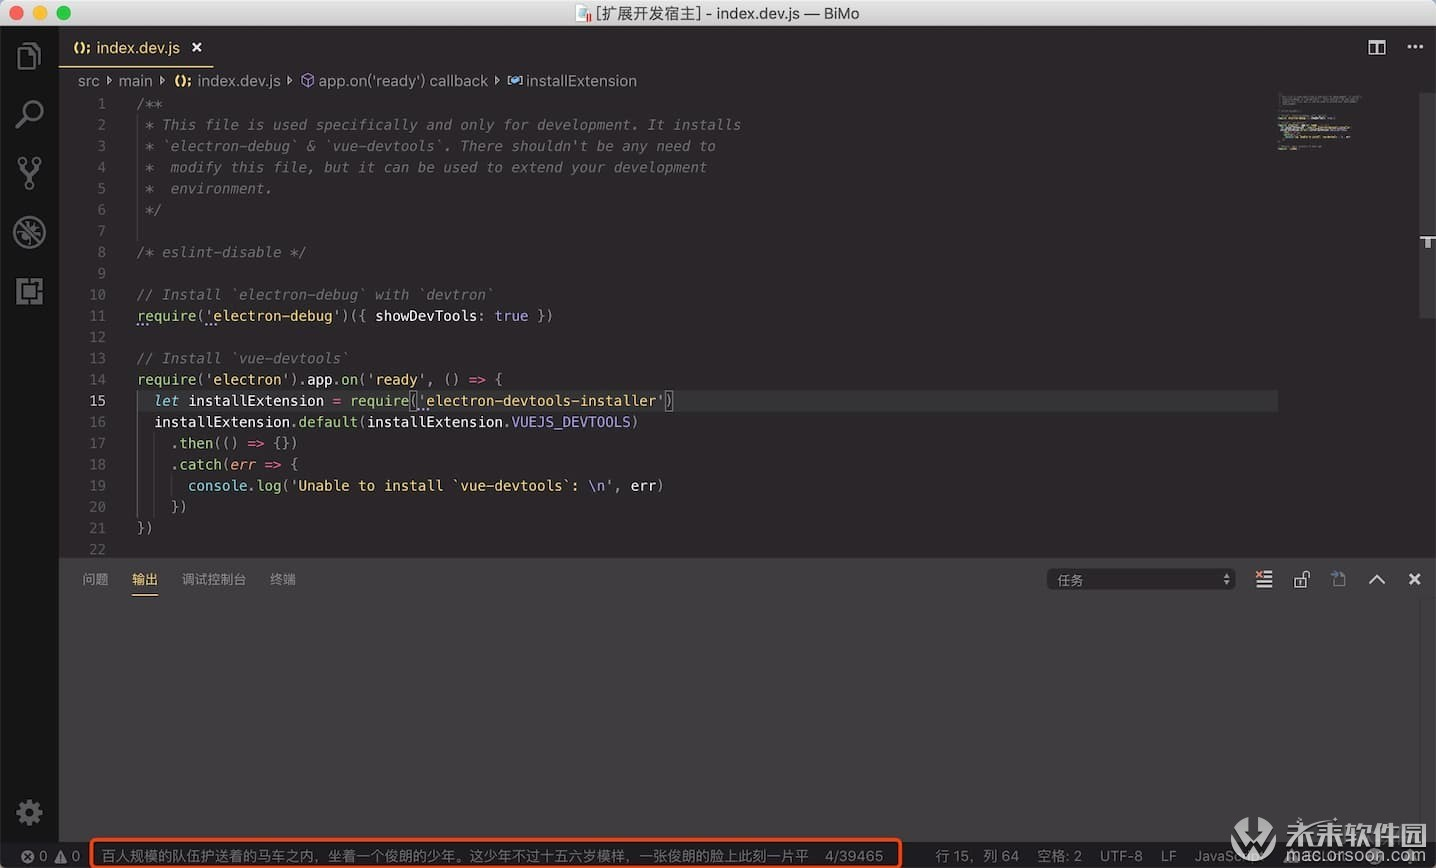This screenshot has height=868, width=1436.
Task: Switch to the 输出 panel tab
Action: (145, 579)
